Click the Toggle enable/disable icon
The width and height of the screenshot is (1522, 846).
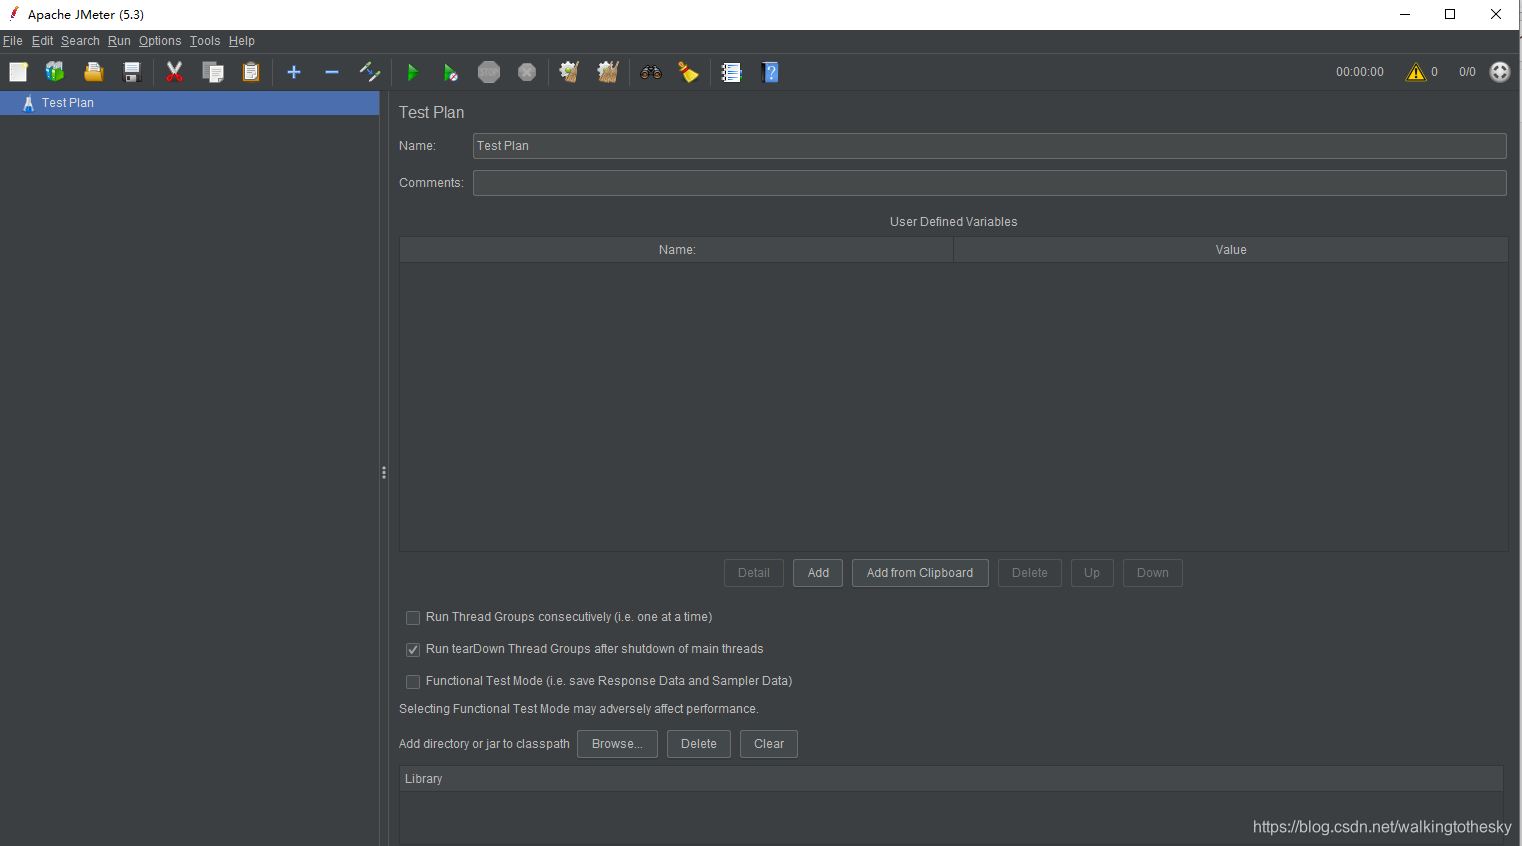click(370, 72)
